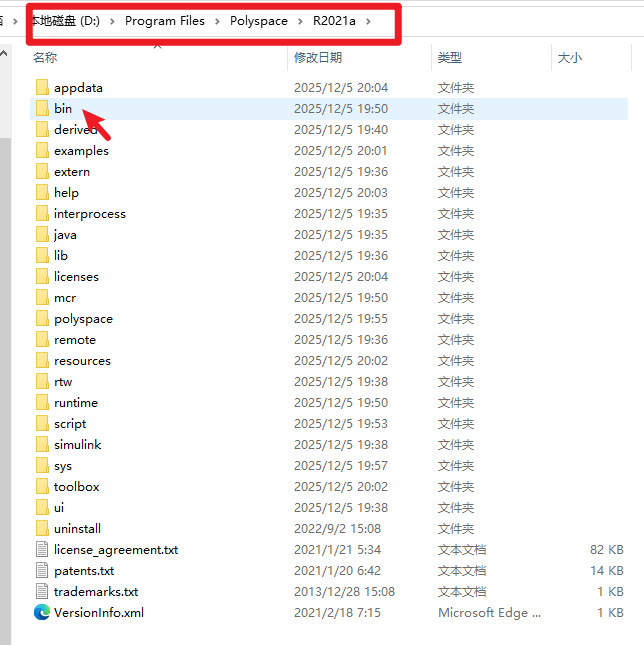644x645 pixels.
Task: Click the toolbox folder icon
Action: coord(42,486)
